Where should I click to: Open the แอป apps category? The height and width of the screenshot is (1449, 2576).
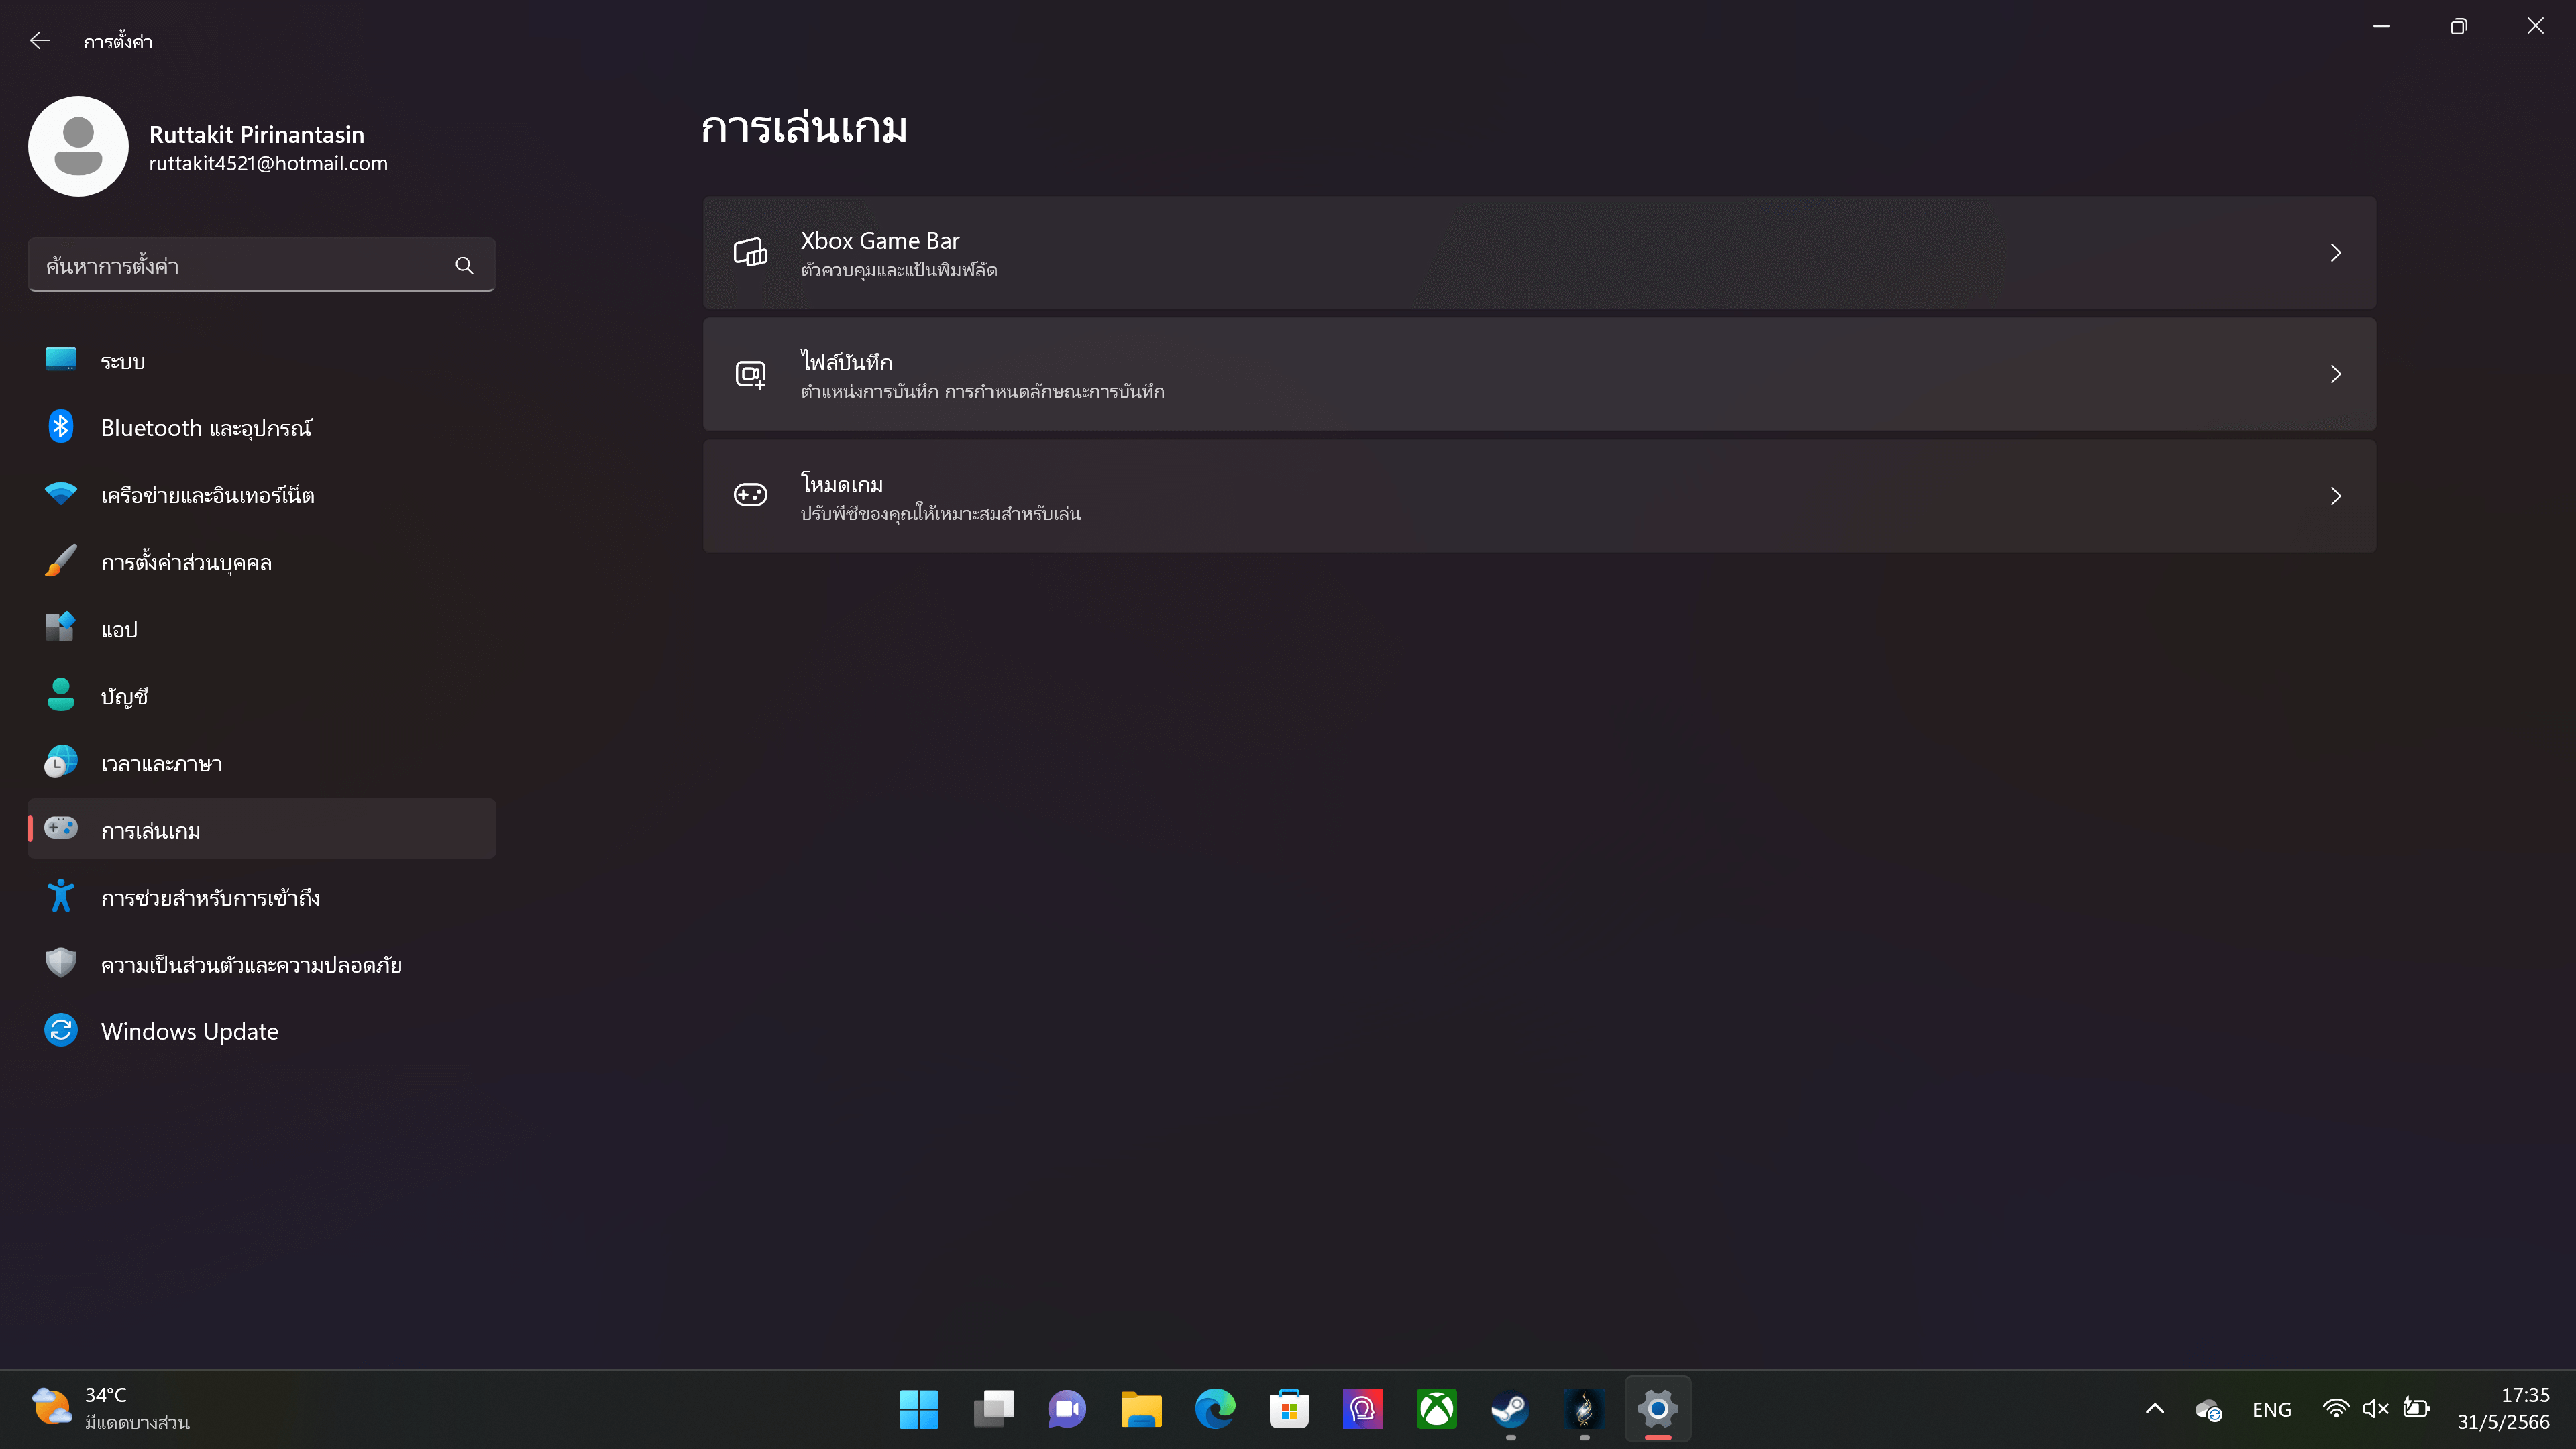(262, 628)
